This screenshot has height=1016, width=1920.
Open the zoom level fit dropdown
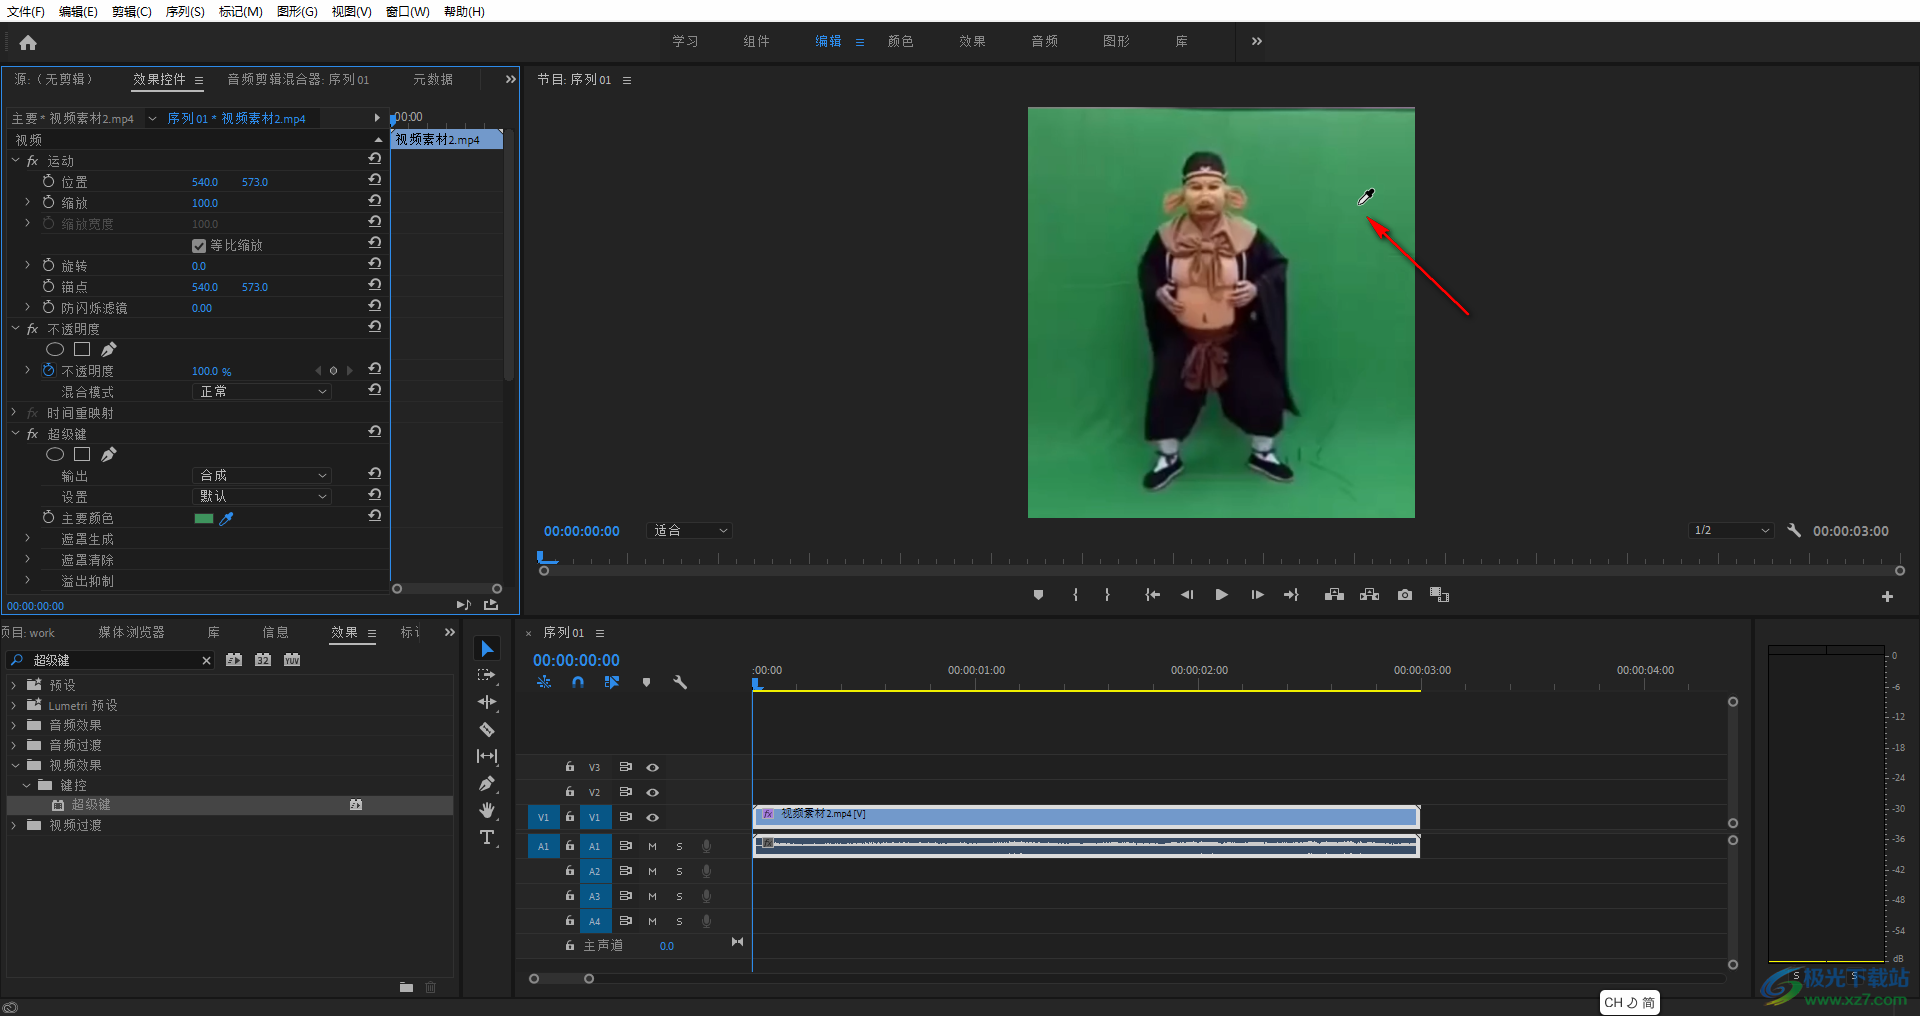coord(691,530)
